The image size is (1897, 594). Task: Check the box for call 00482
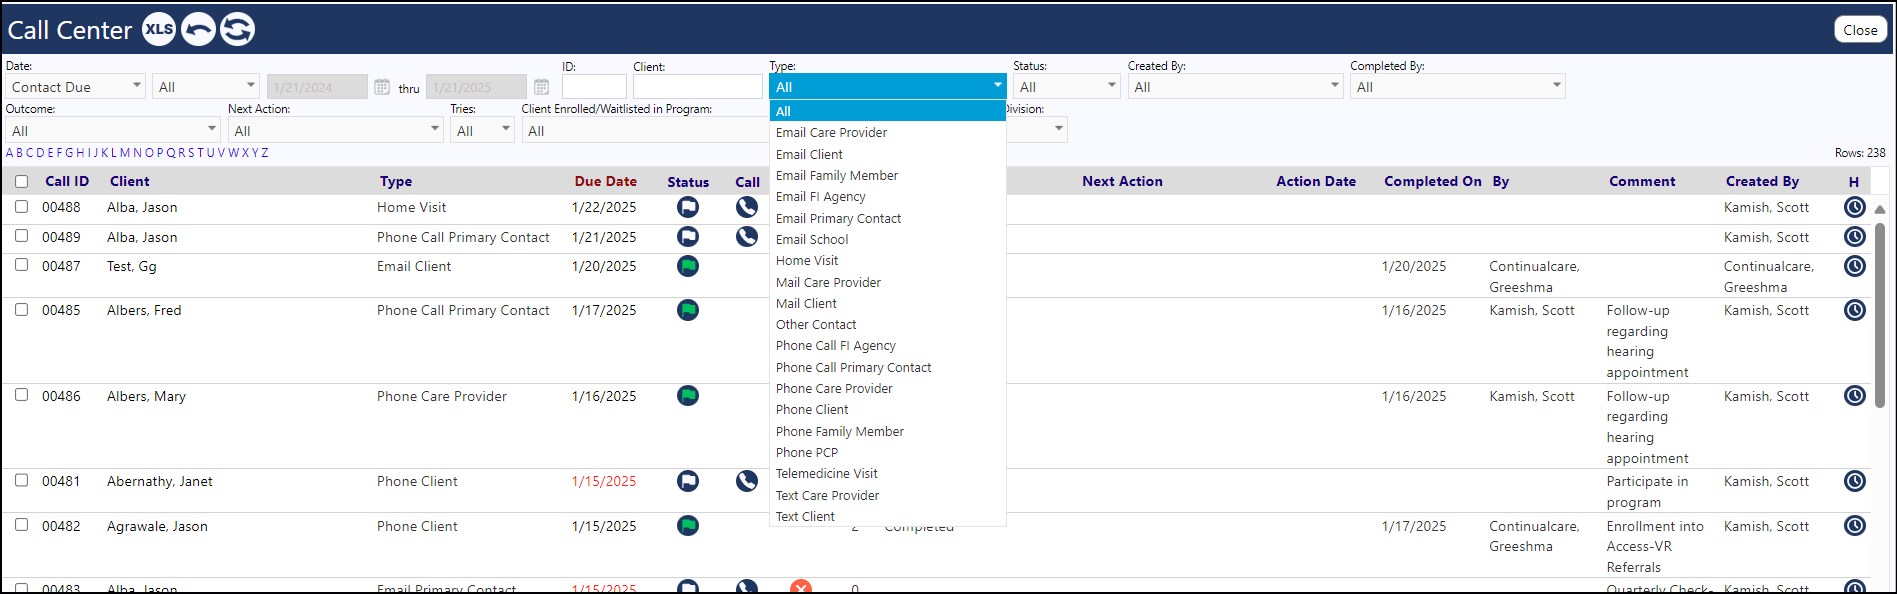point(22,525)
